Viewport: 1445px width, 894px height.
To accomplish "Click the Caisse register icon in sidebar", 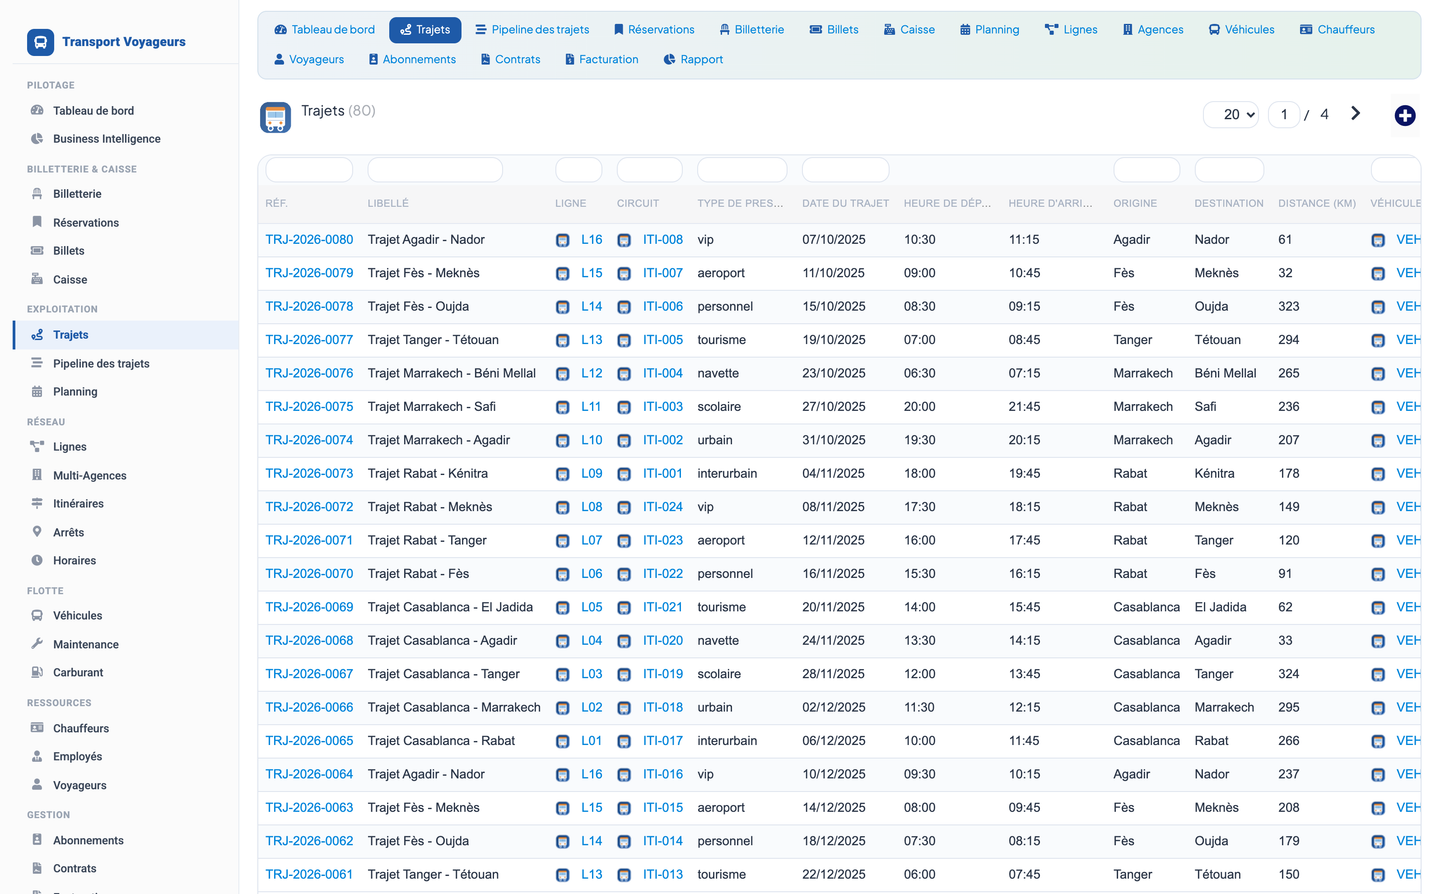I will click(37, 279).
